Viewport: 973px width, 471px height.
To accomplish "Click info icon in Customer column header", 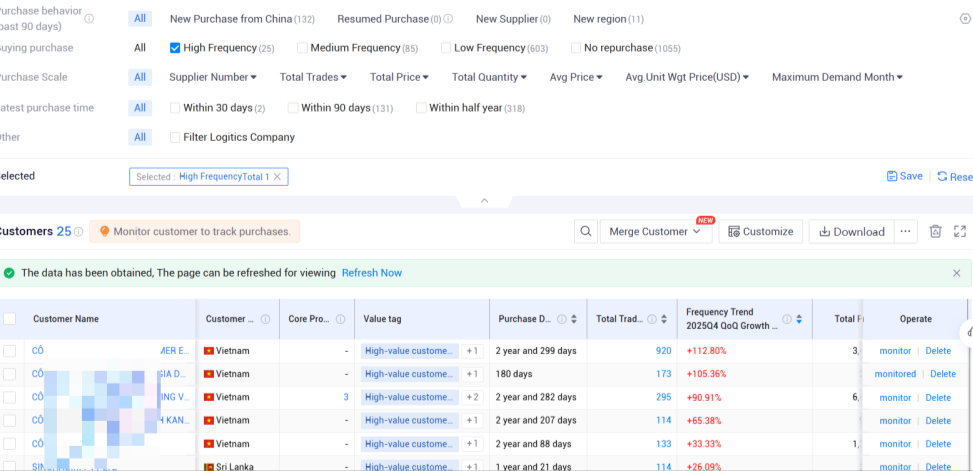I will pyautogui.click(x=266, y=319).
